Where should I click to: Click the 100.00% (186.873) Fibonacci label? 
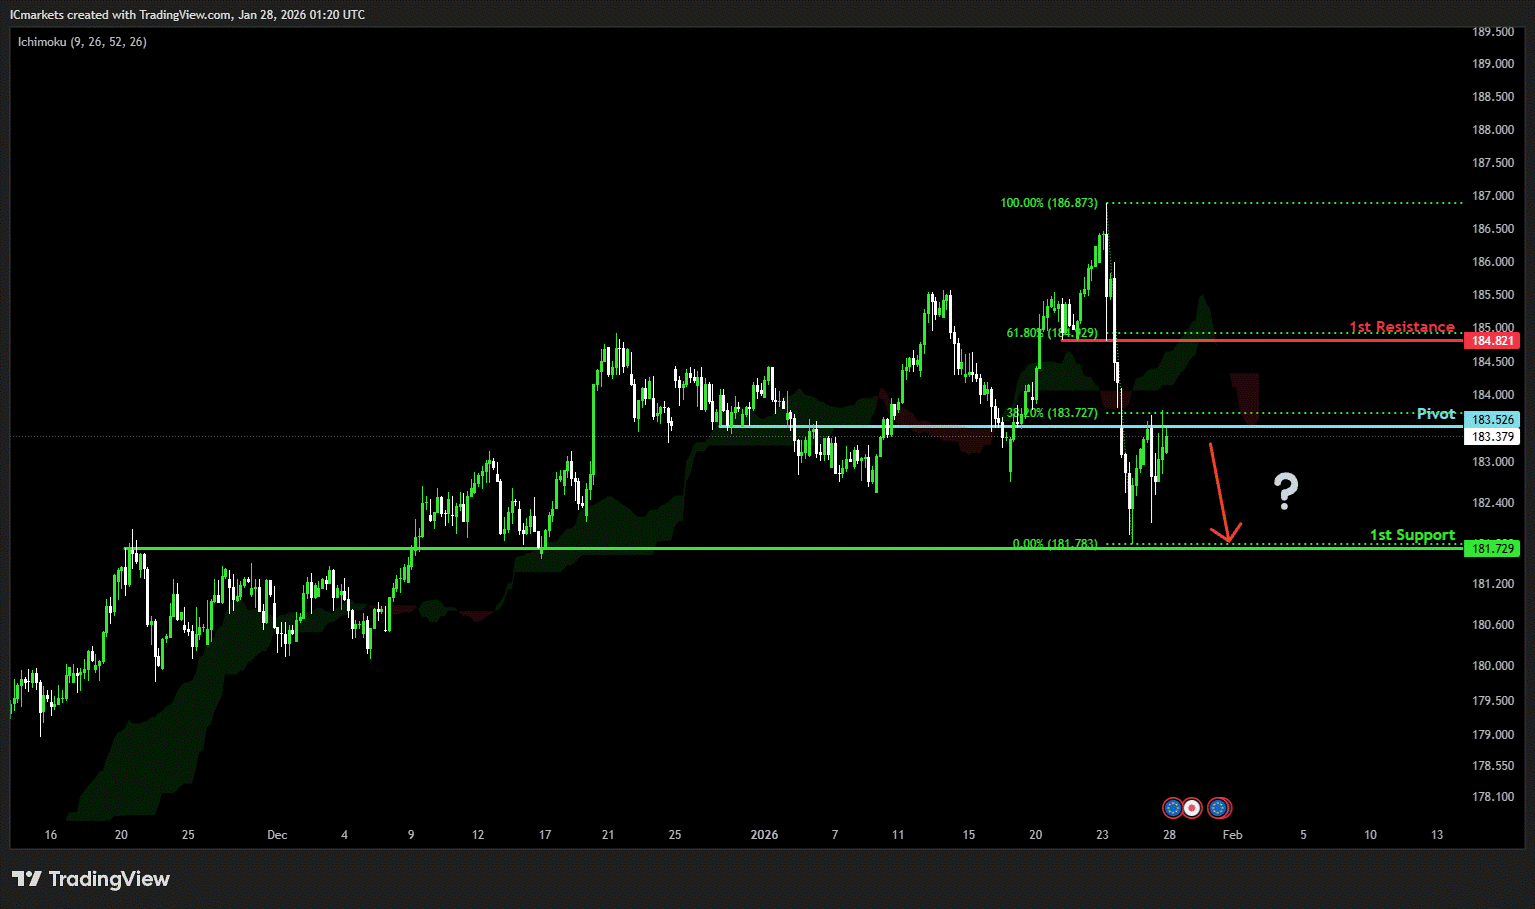pos(1048,203)
